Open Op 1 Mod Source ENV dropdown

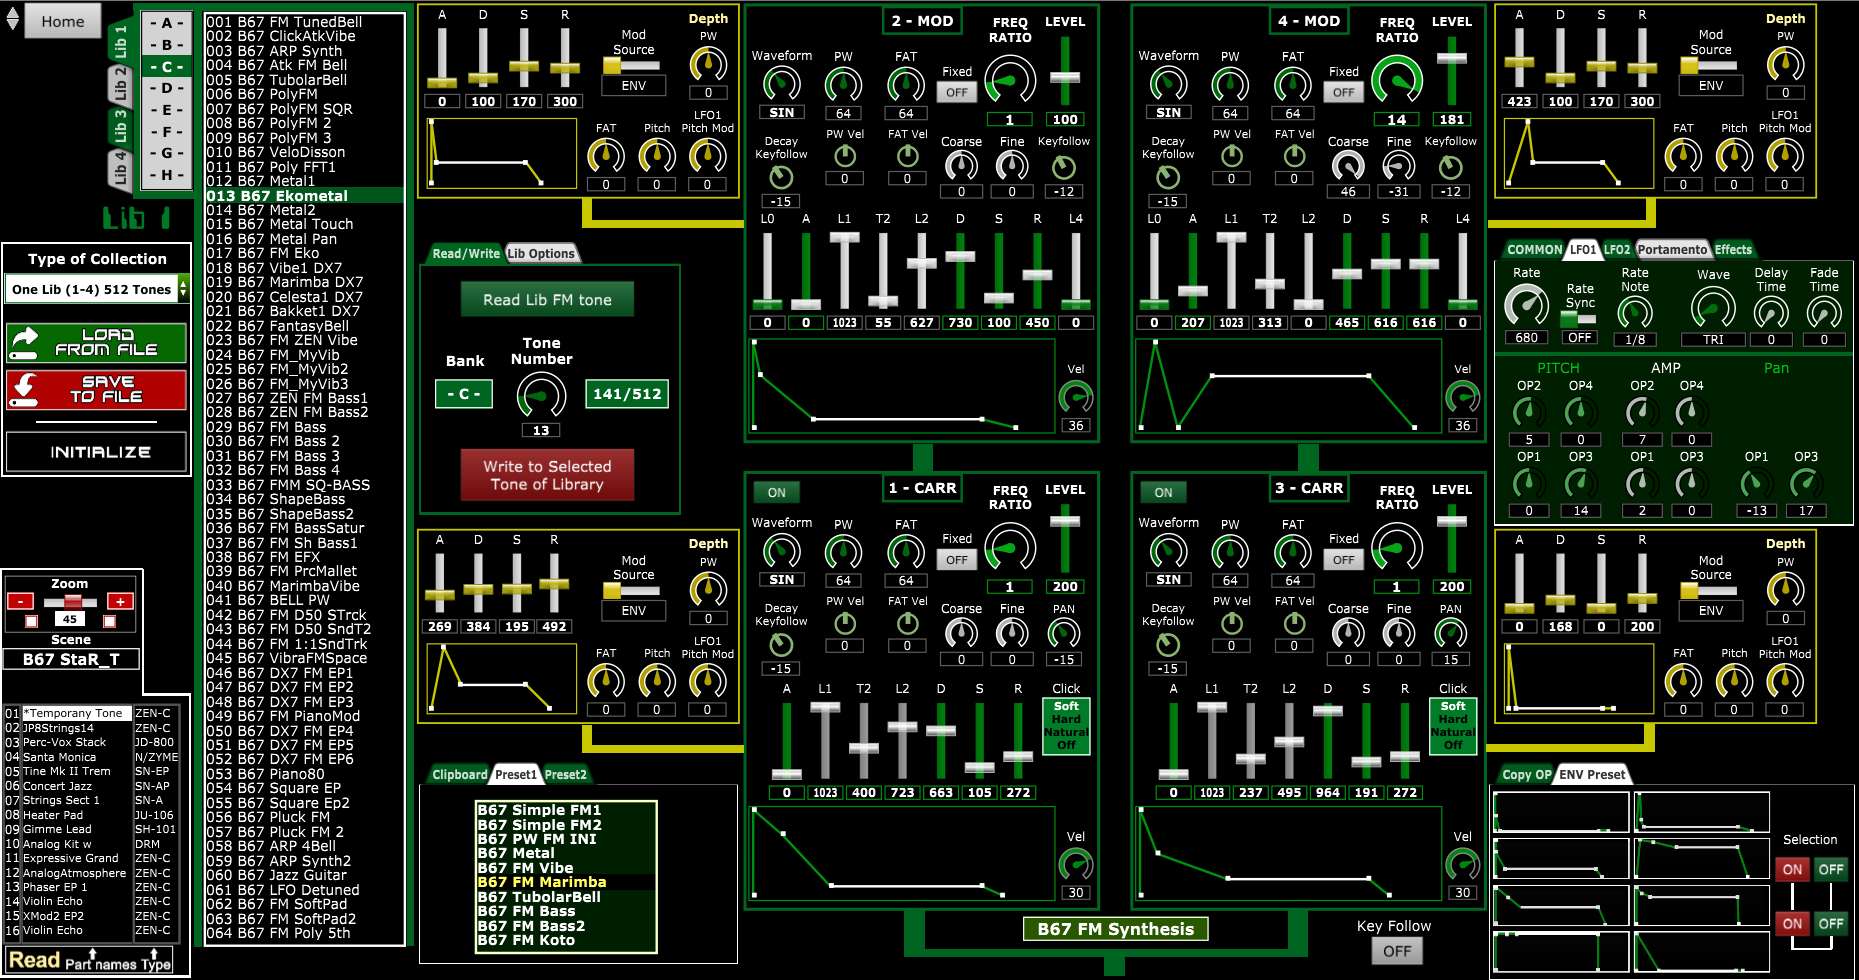tap(634, 611)
